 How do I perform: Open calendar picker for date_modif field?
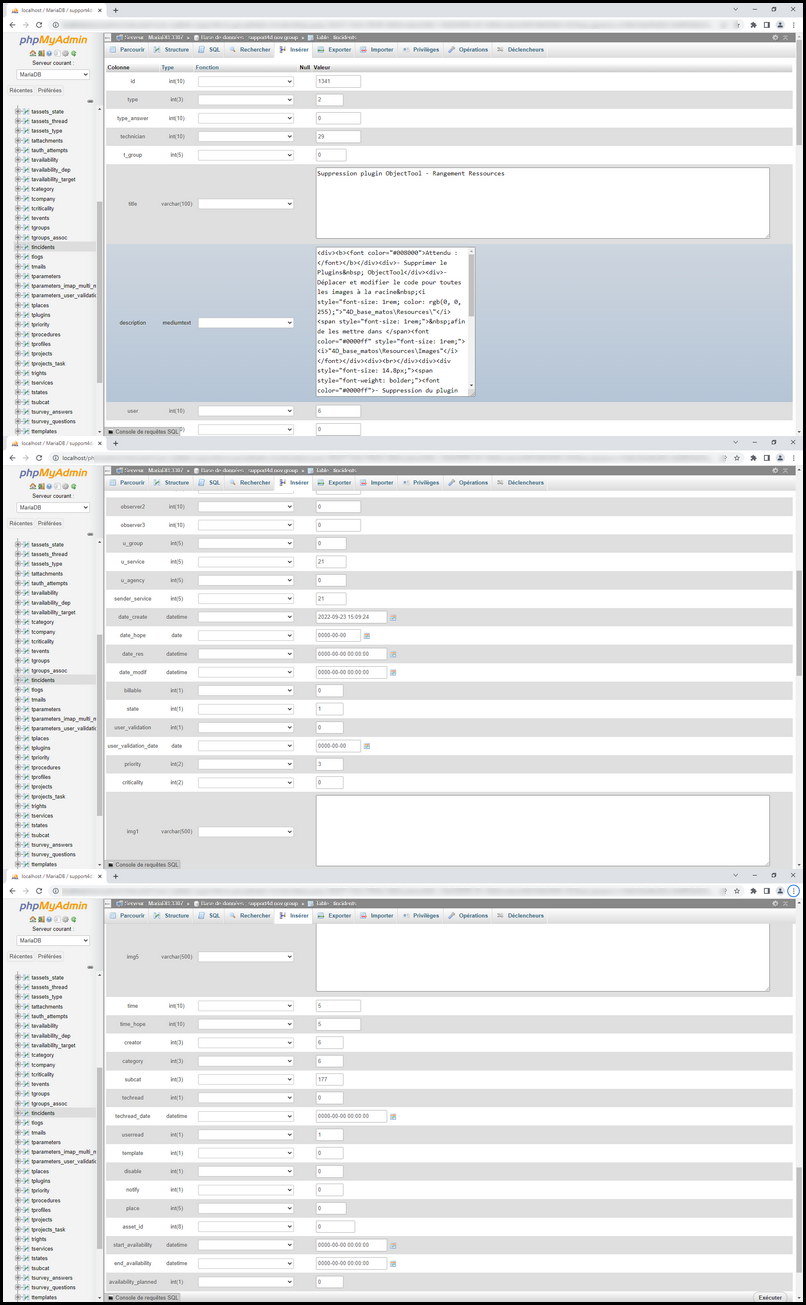pos(393,672)
